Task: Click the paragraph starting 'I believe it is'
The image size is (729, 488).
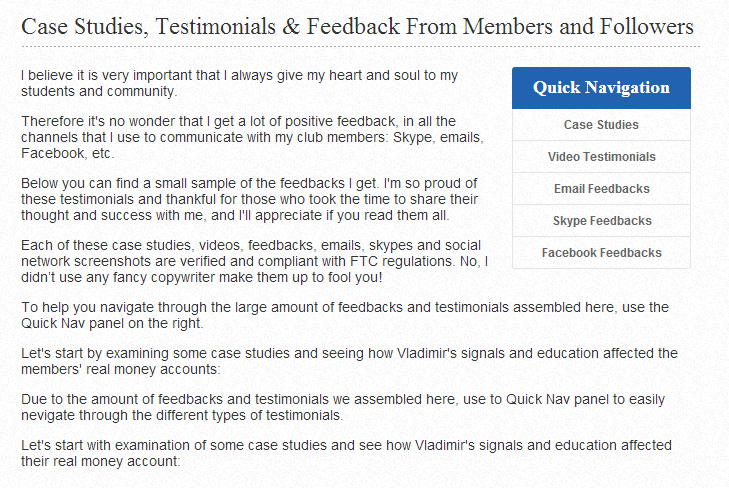Action: (x=239, y=83)
